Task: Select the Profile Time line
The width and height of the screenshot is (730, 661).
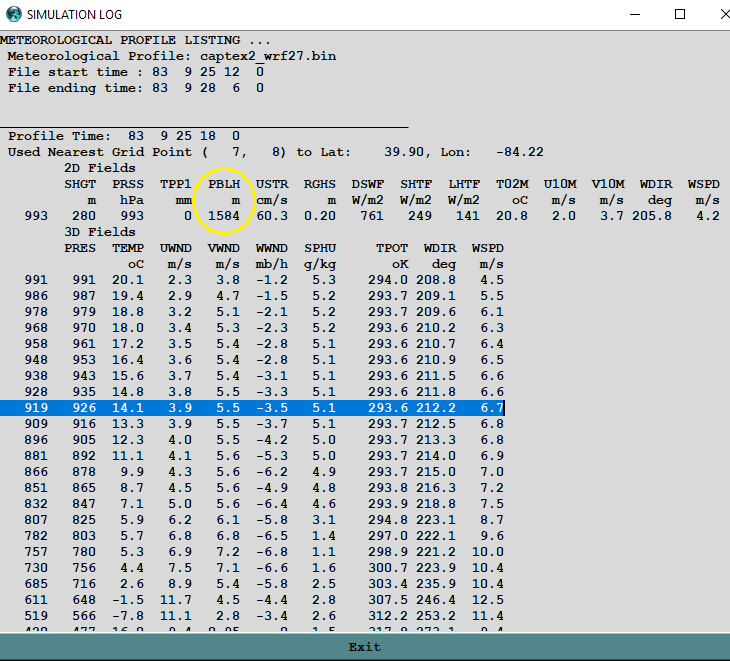Action: pos(124,136)
